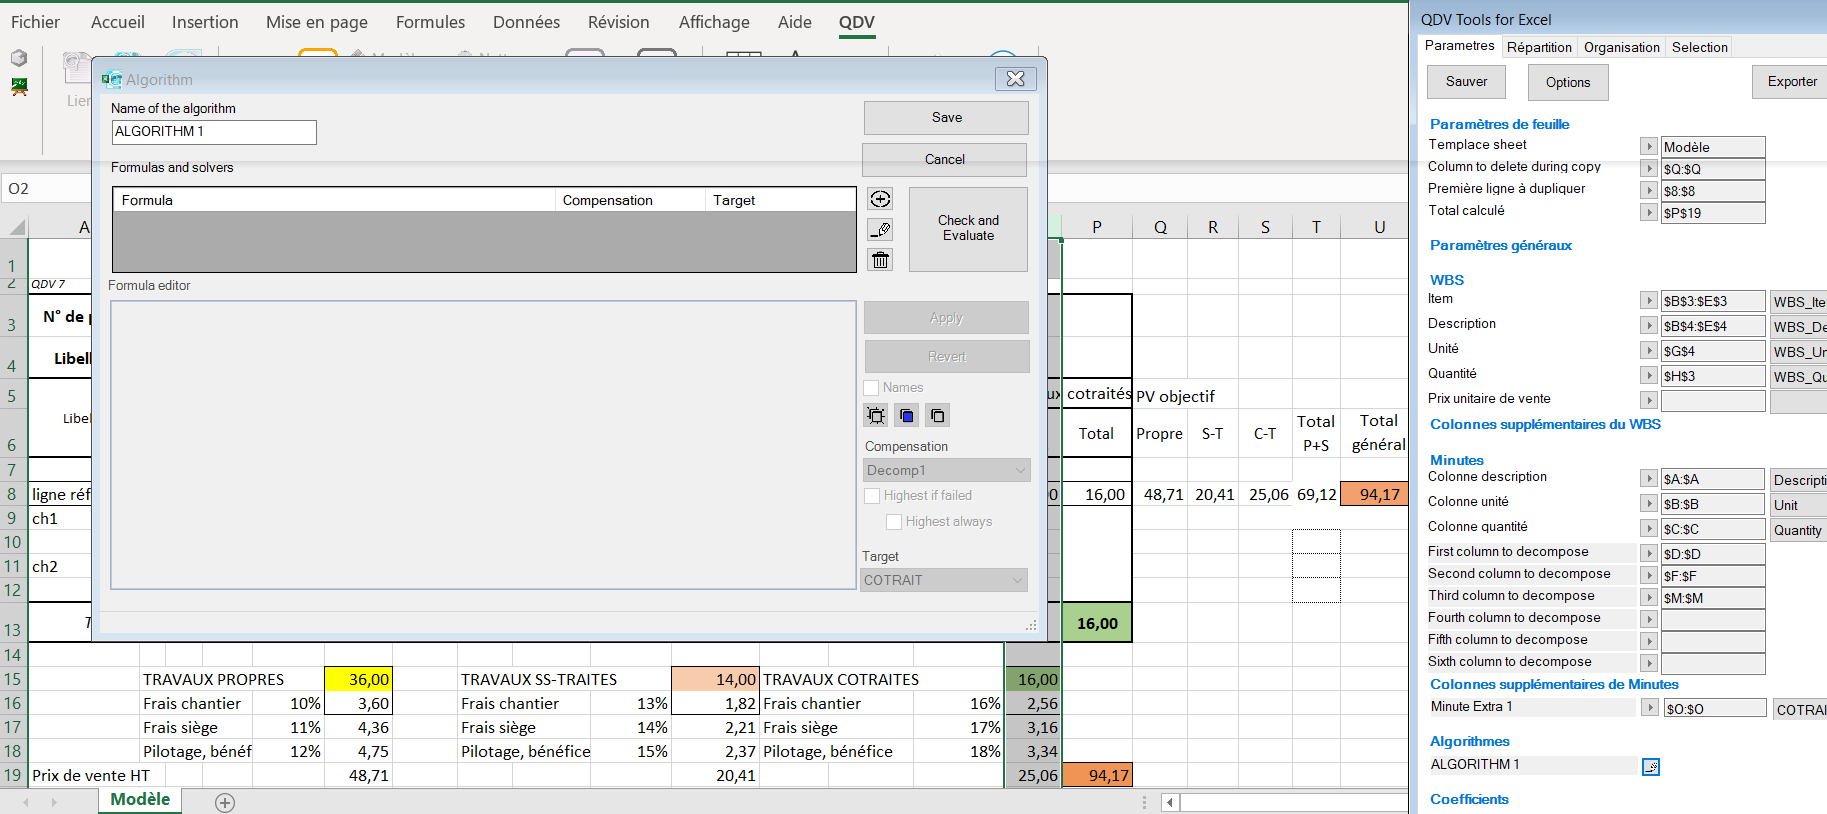Click yellow cell 36,00 TRAVAUX PROPRES
This screenshot has width=1827, height=814.
coord(358,679)
